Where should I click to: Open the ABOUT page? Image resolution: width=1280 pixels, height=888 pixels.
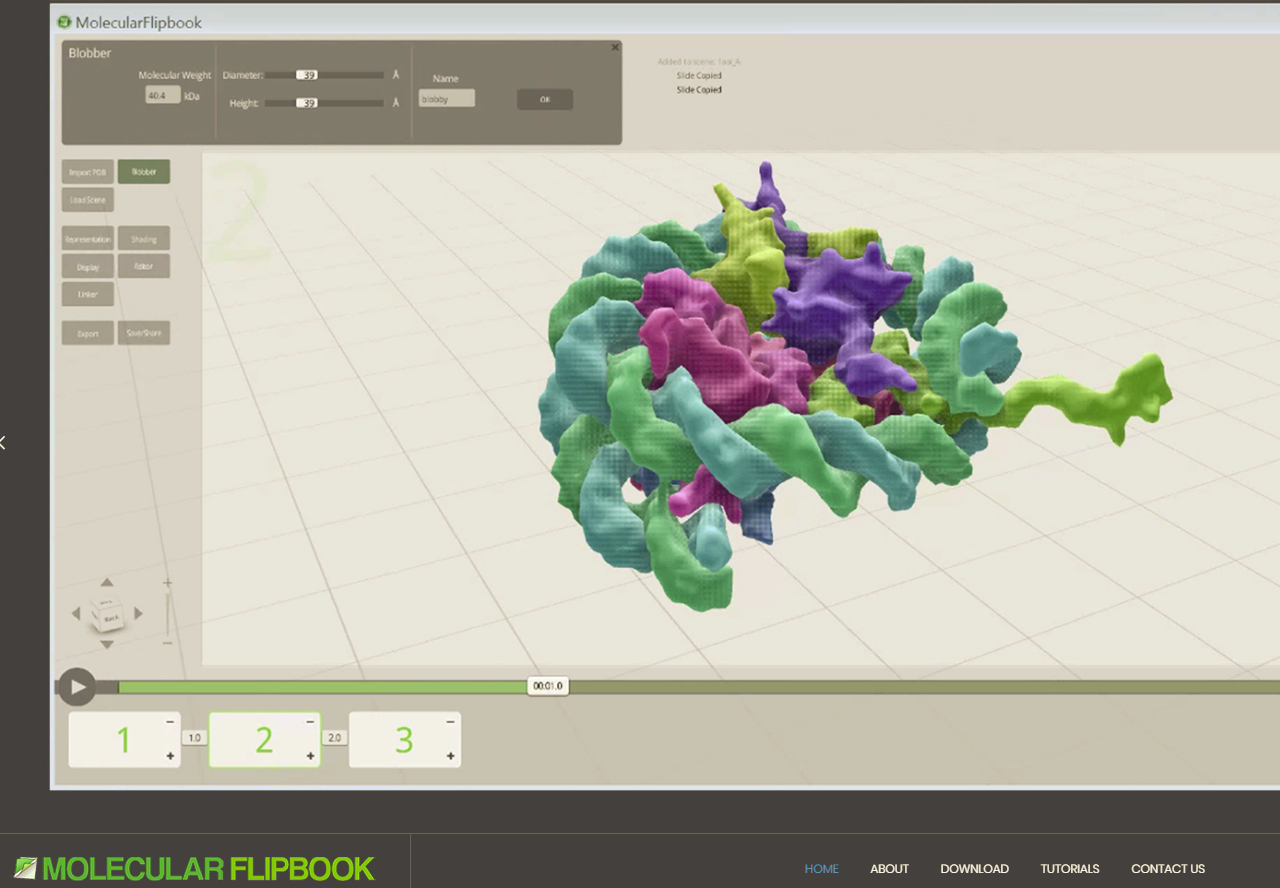889,869
